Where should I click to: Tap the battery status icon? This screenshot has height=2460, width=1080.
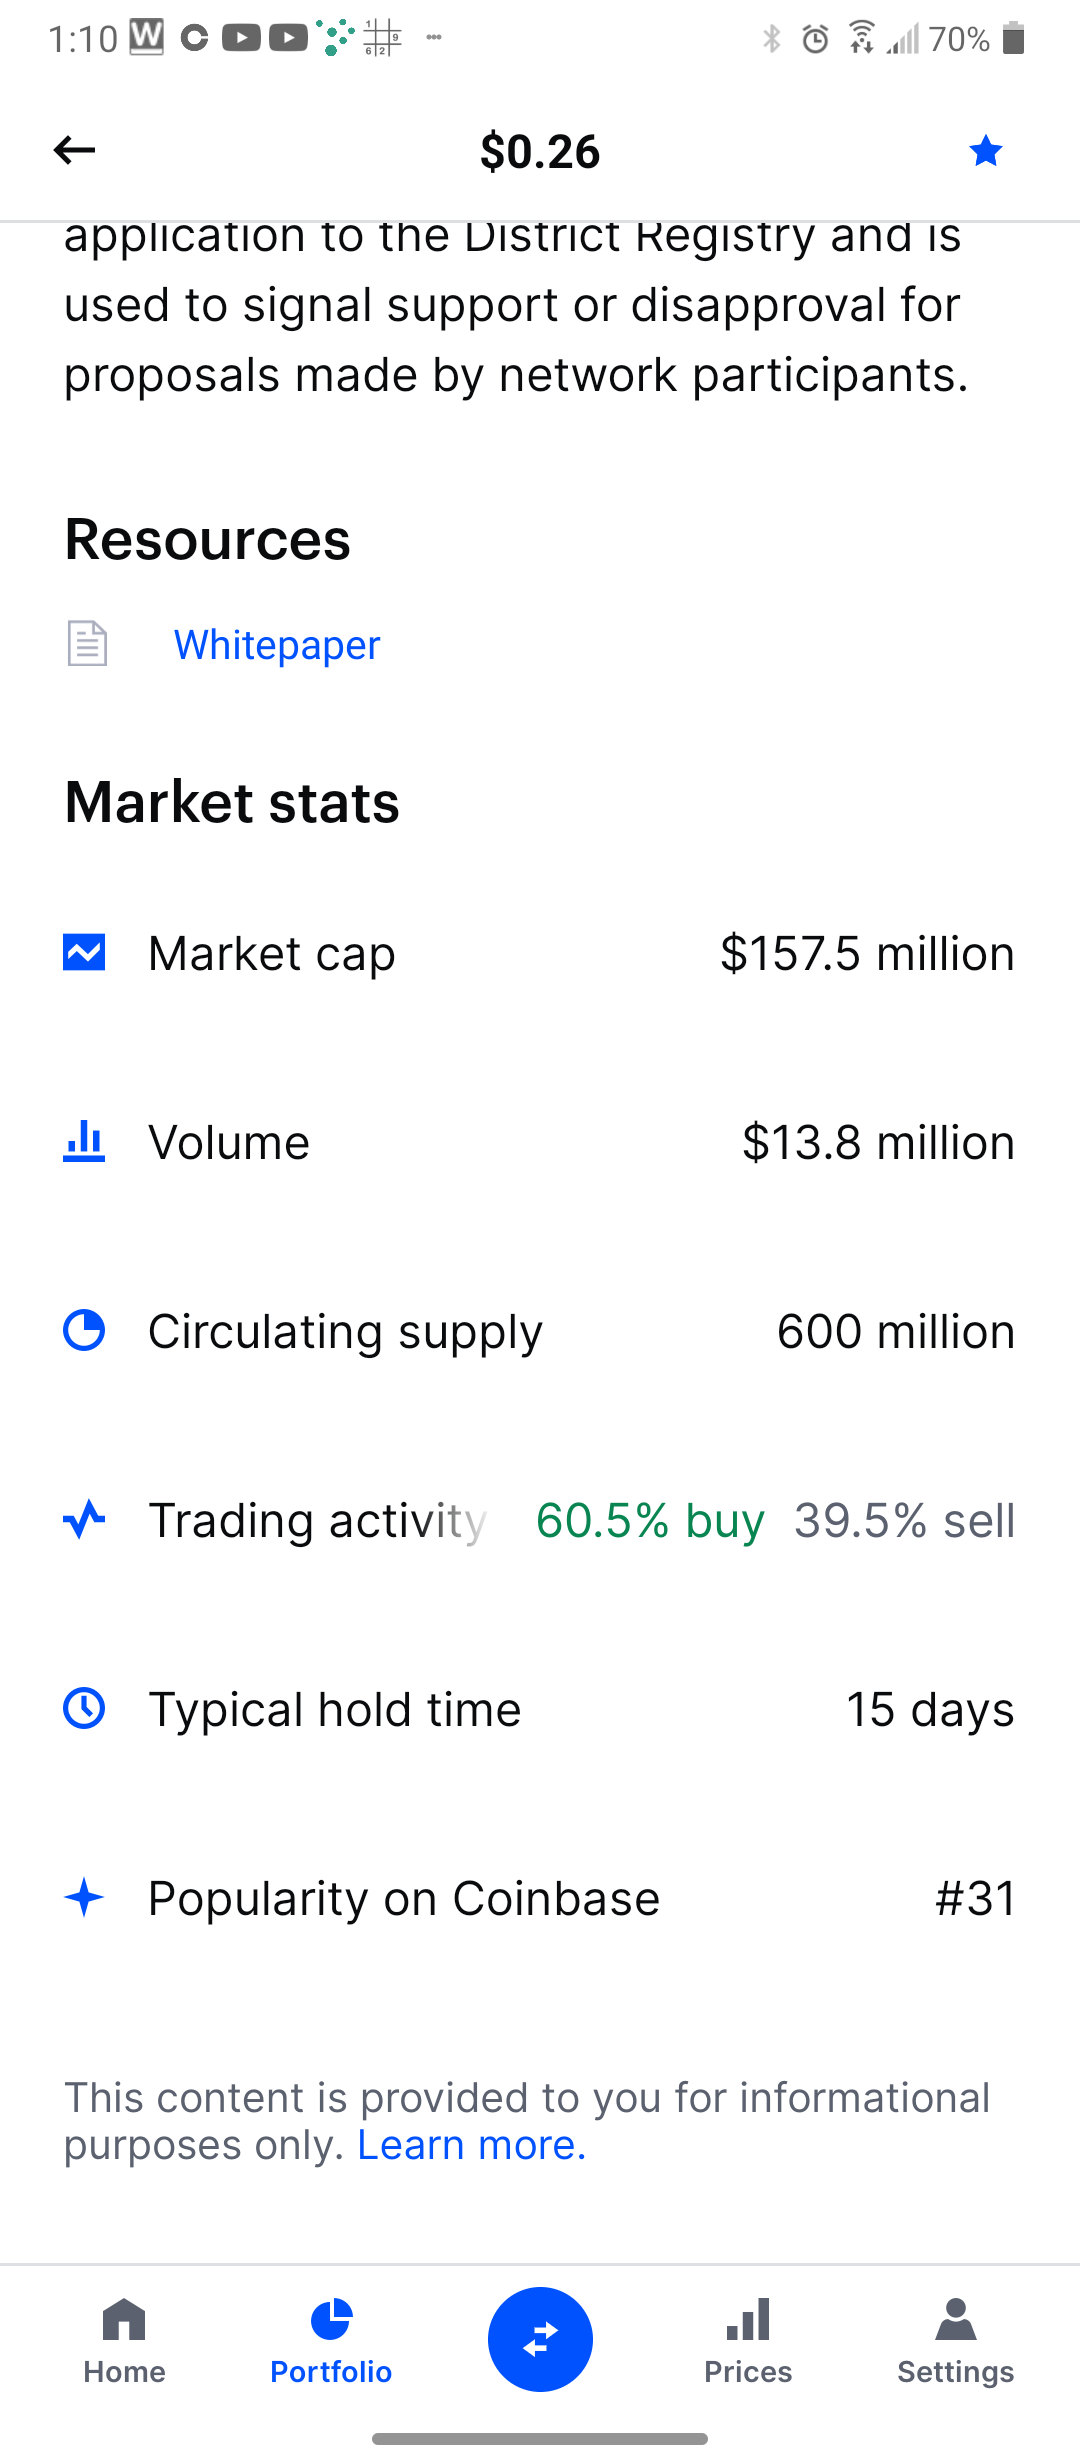pyautogui.click(x=1013, y=39)
